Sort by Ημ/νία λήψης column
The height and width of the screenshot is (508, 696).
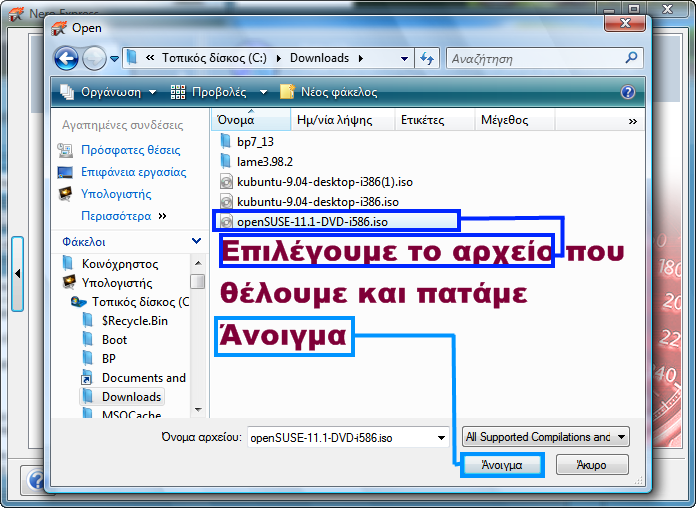click(343, 120)
